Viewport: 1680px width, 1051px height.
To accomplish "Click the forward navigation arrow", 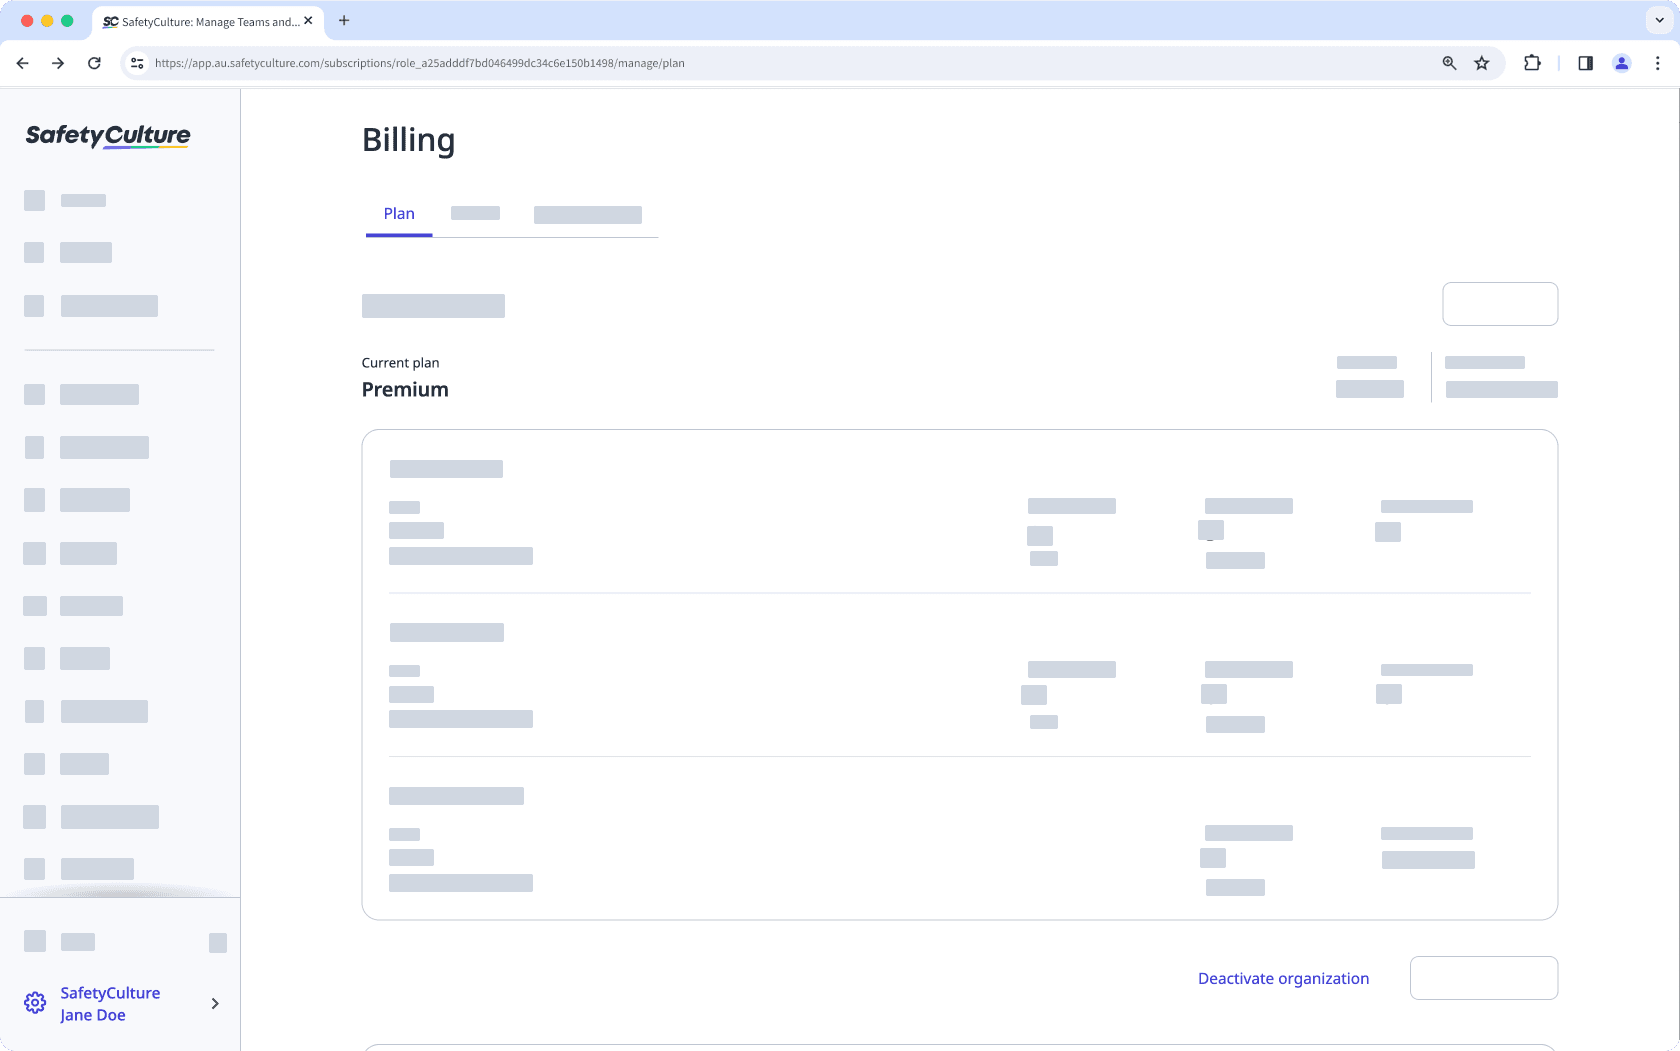I will point(58,62).
